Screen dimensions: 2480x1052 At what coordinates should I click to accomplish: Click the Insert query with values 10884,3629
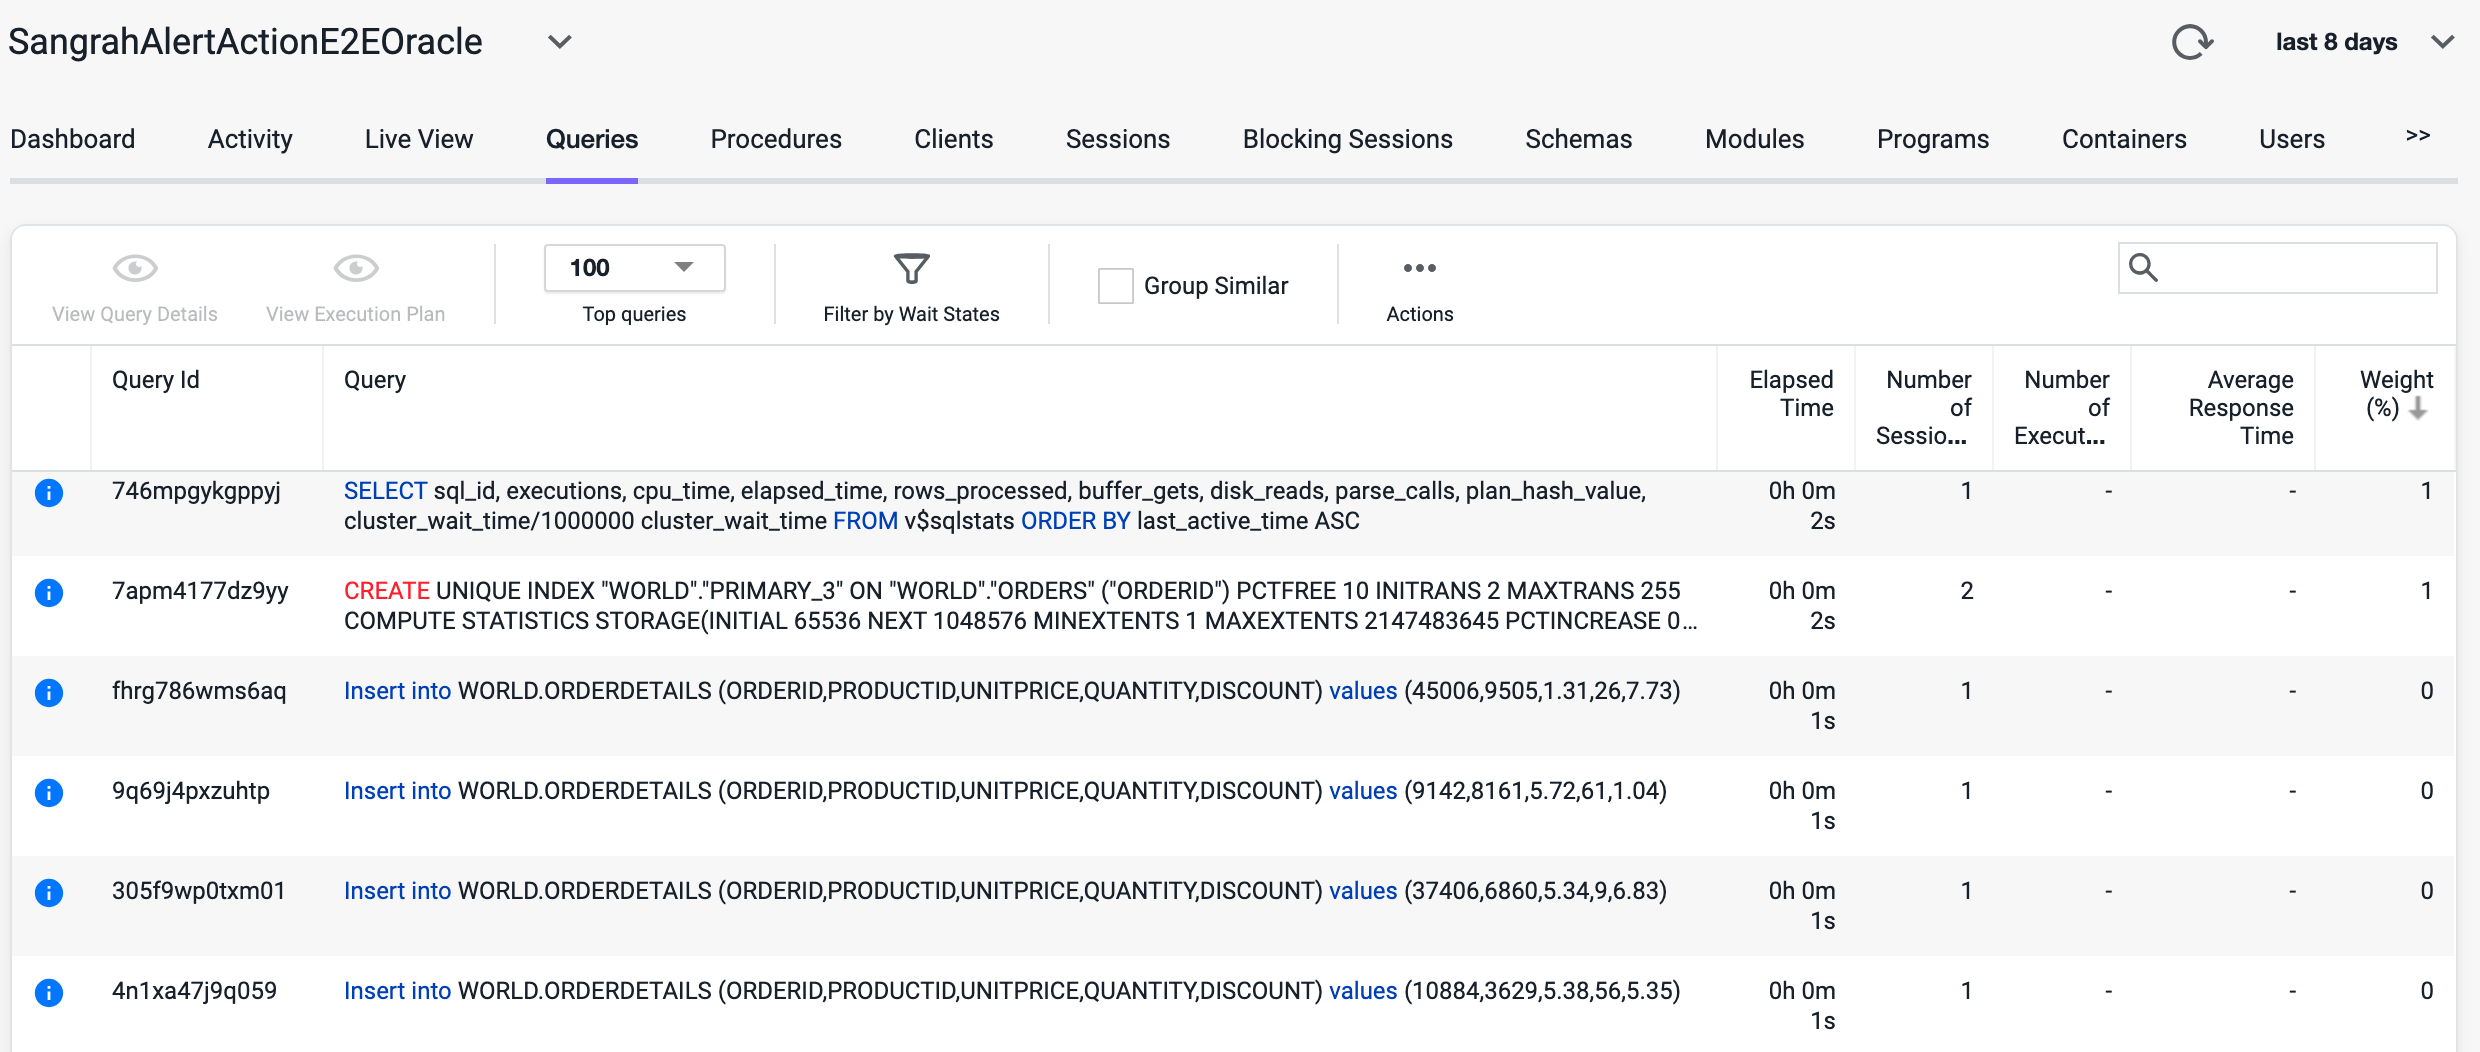1012,991
